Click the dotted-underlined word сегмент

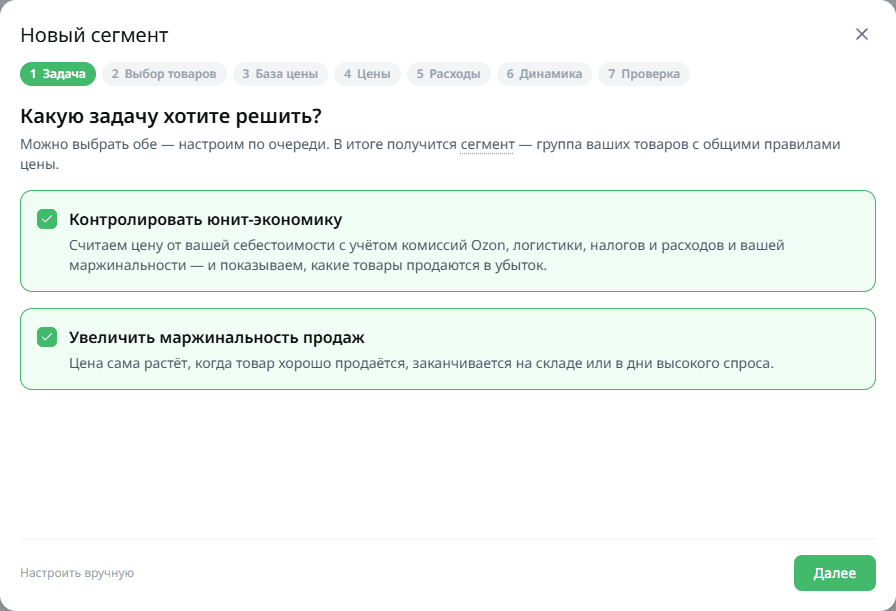tap(487, 145)
